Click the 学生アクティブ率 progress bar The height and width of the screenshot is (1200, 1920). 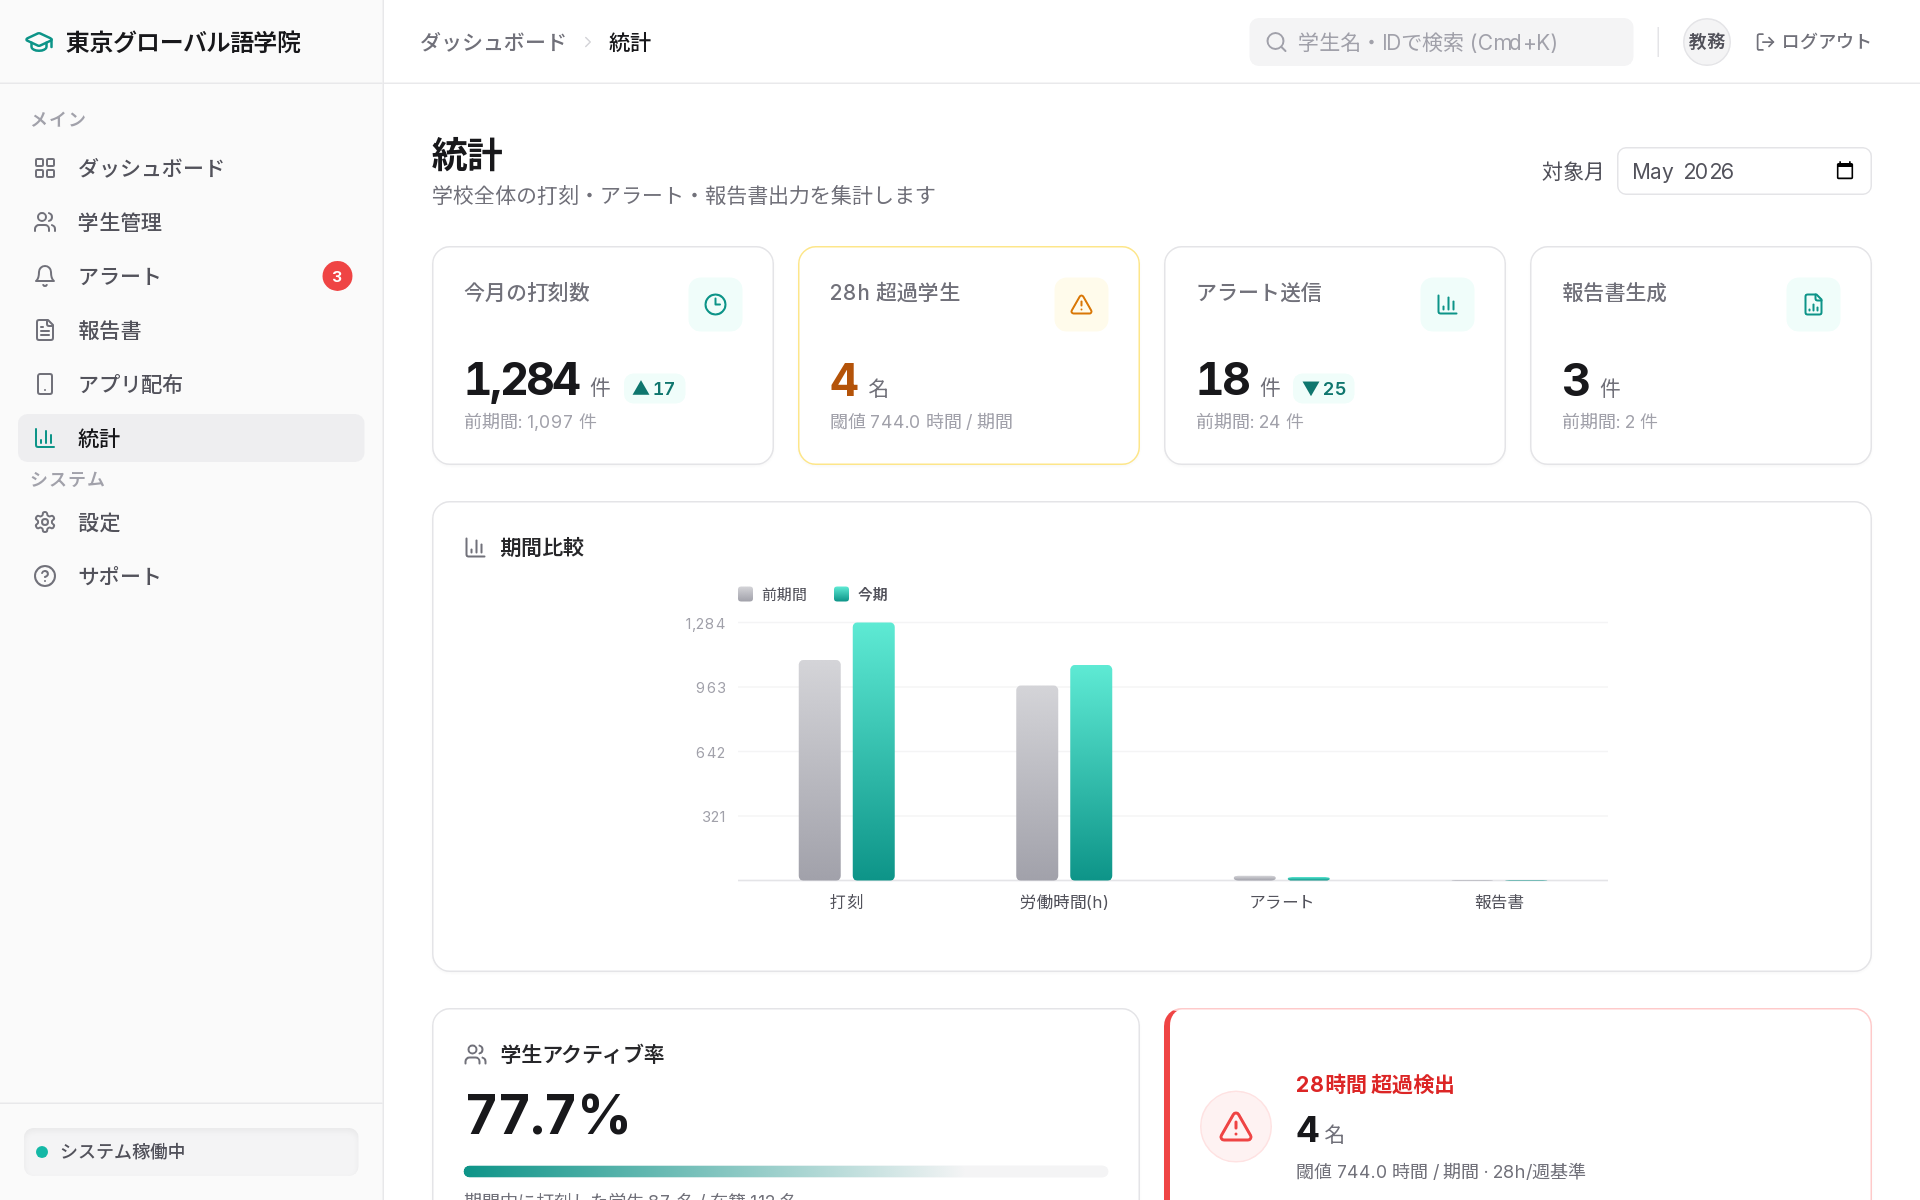pos(786,1171)
